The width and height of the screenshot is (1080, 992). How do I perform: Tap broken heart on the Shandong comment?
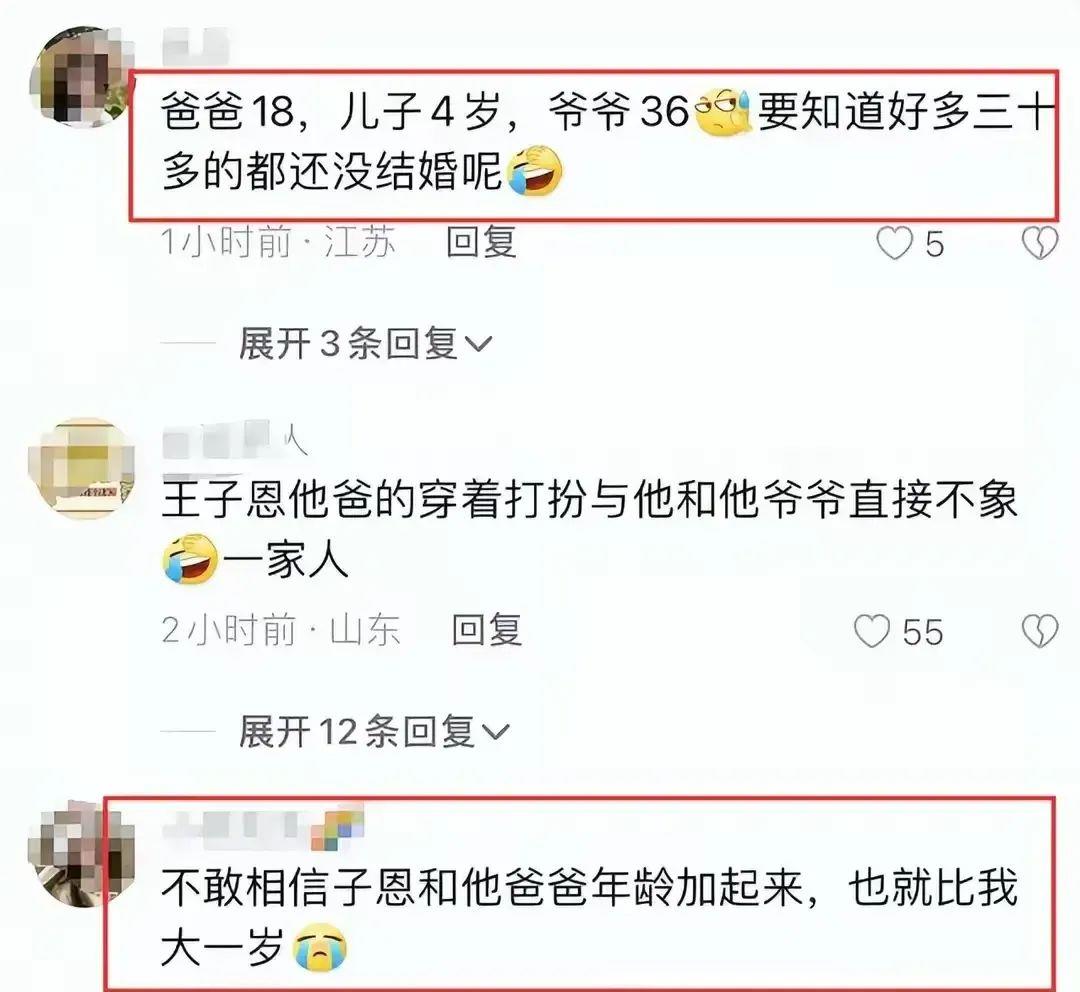(x=1039, y=631)
